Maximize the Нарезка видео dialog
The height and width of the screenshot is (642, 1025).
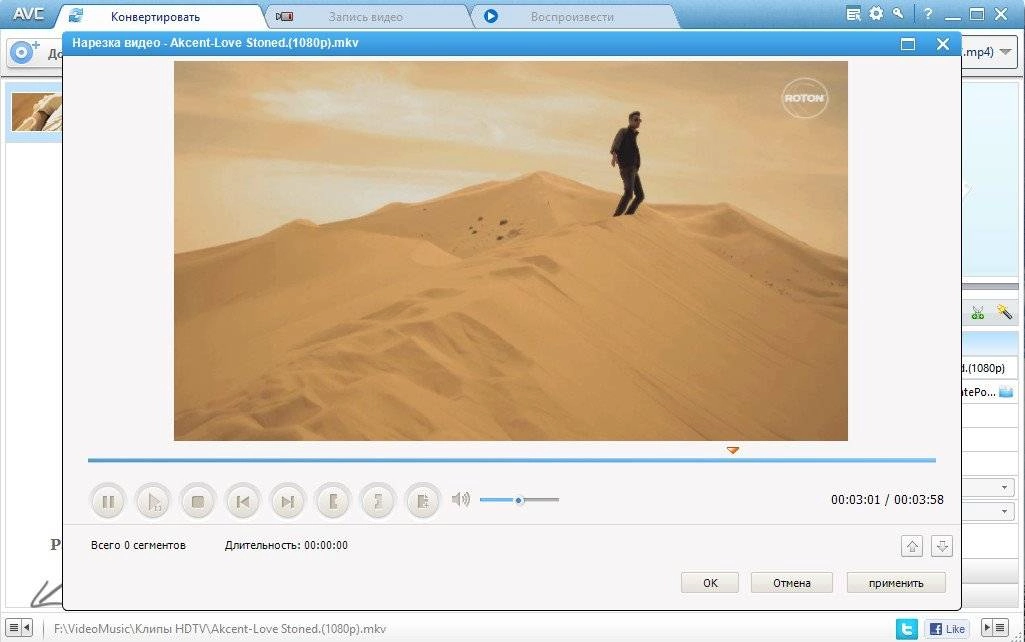pos(908,44)
